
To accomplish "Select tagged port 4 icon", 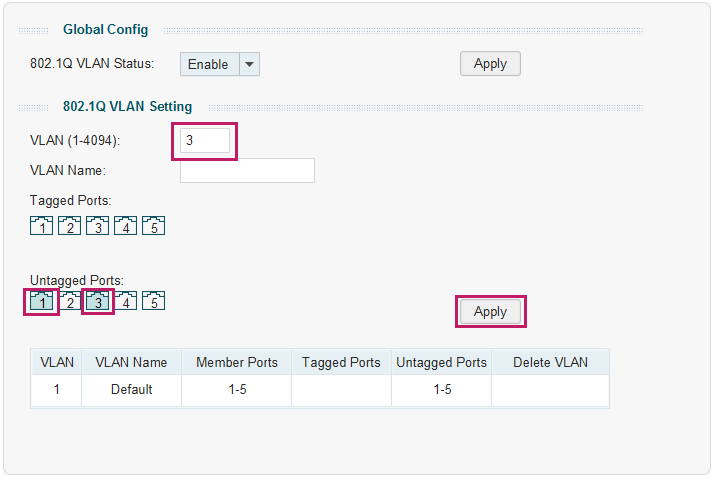I will click(x=125, y=225).
